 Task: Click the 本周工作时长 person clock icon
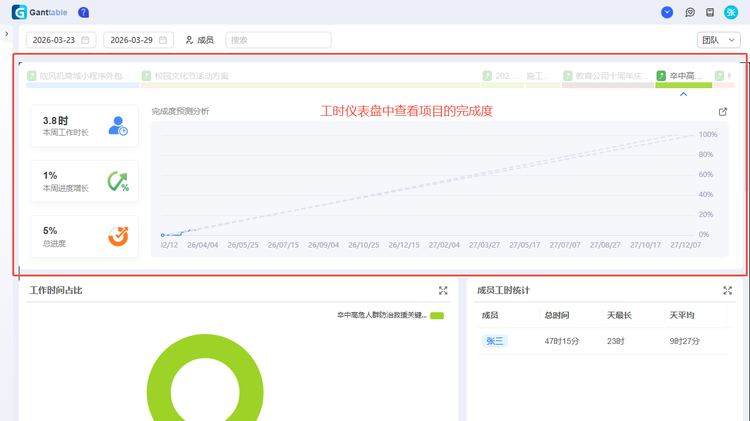[x=118, y=126]
